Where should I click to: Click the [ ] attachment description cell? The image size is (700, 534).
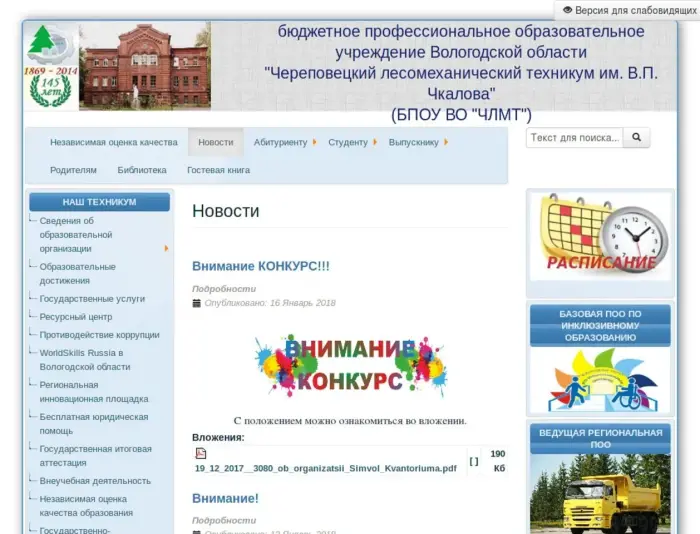coord(474,461)
